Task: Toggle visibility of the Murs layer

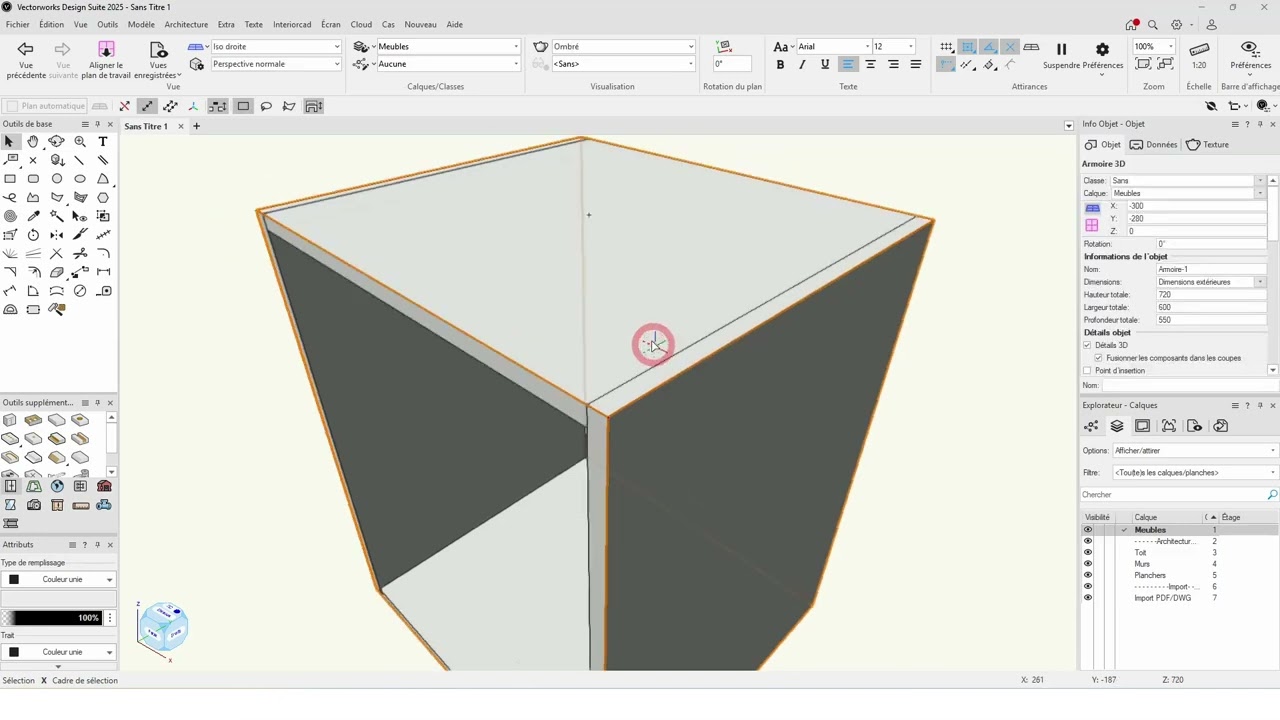Action: pyautogui.click(x=1088, y=564)
